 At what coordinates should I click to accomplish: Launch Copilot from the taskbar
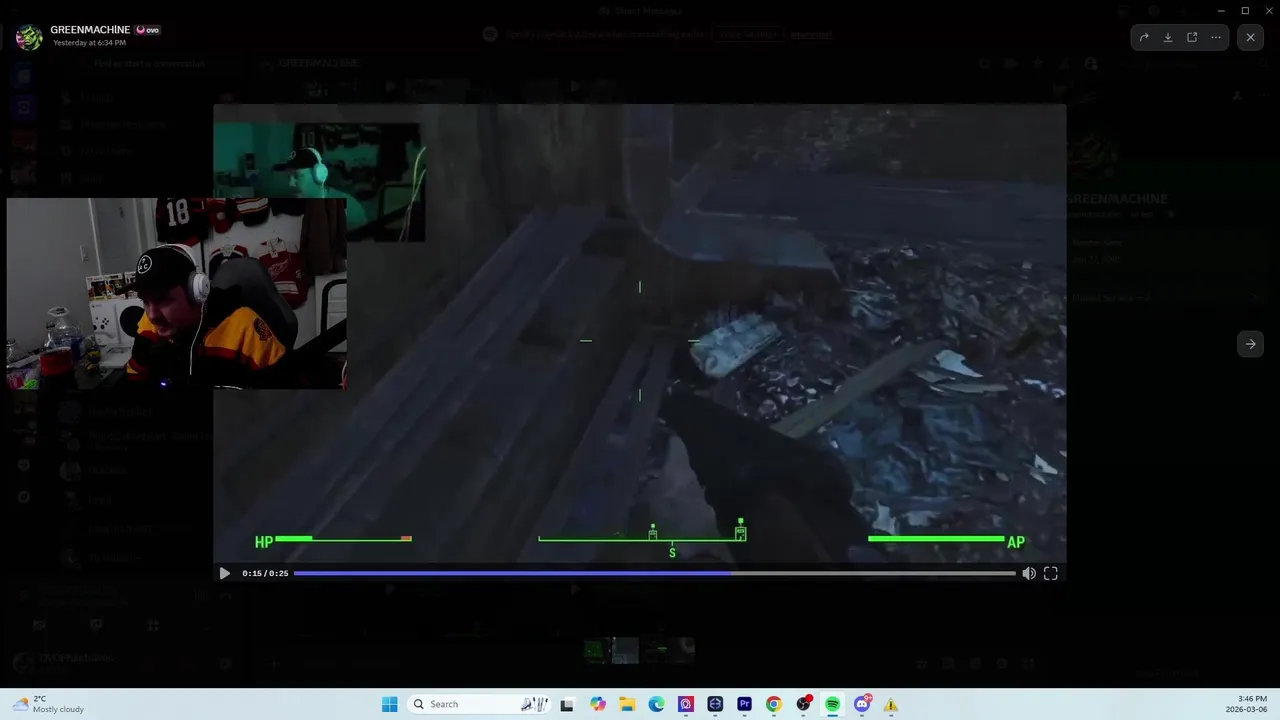coord(598,704)
